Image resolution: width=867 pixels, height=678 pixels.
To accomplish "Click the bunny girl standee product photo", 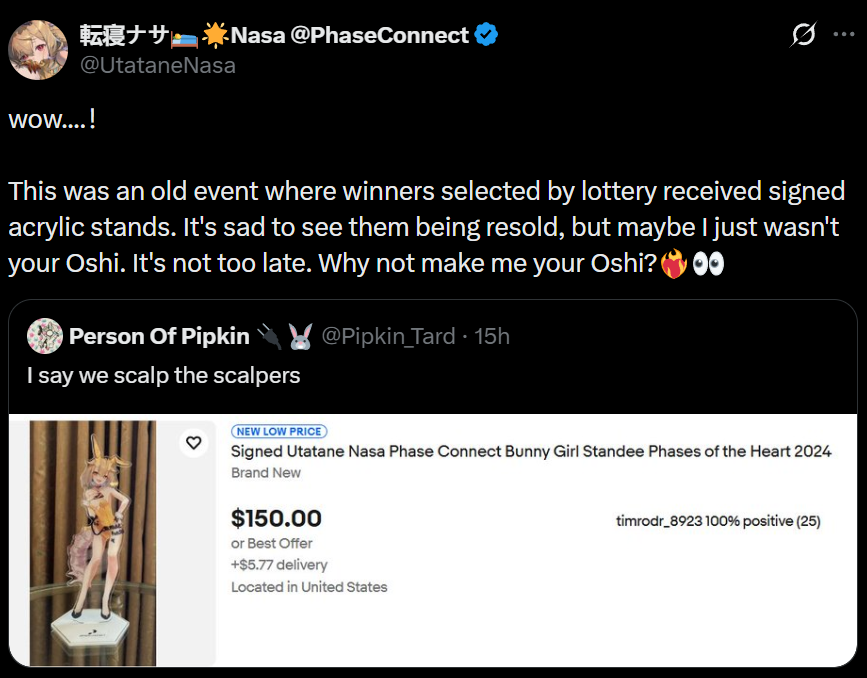I will coord(92,543).
